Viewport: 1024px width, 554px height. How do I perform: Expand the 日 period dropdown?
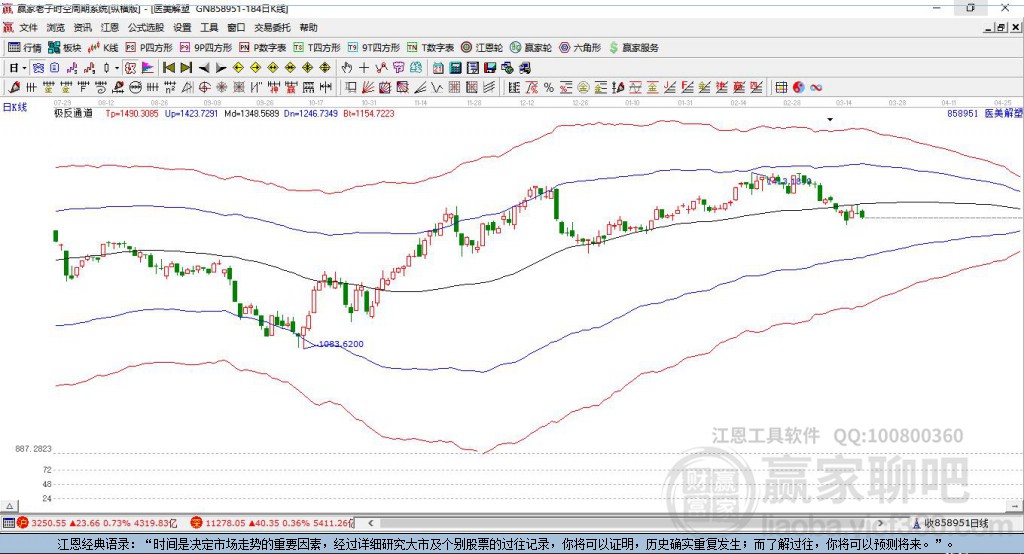pos(24,68)
